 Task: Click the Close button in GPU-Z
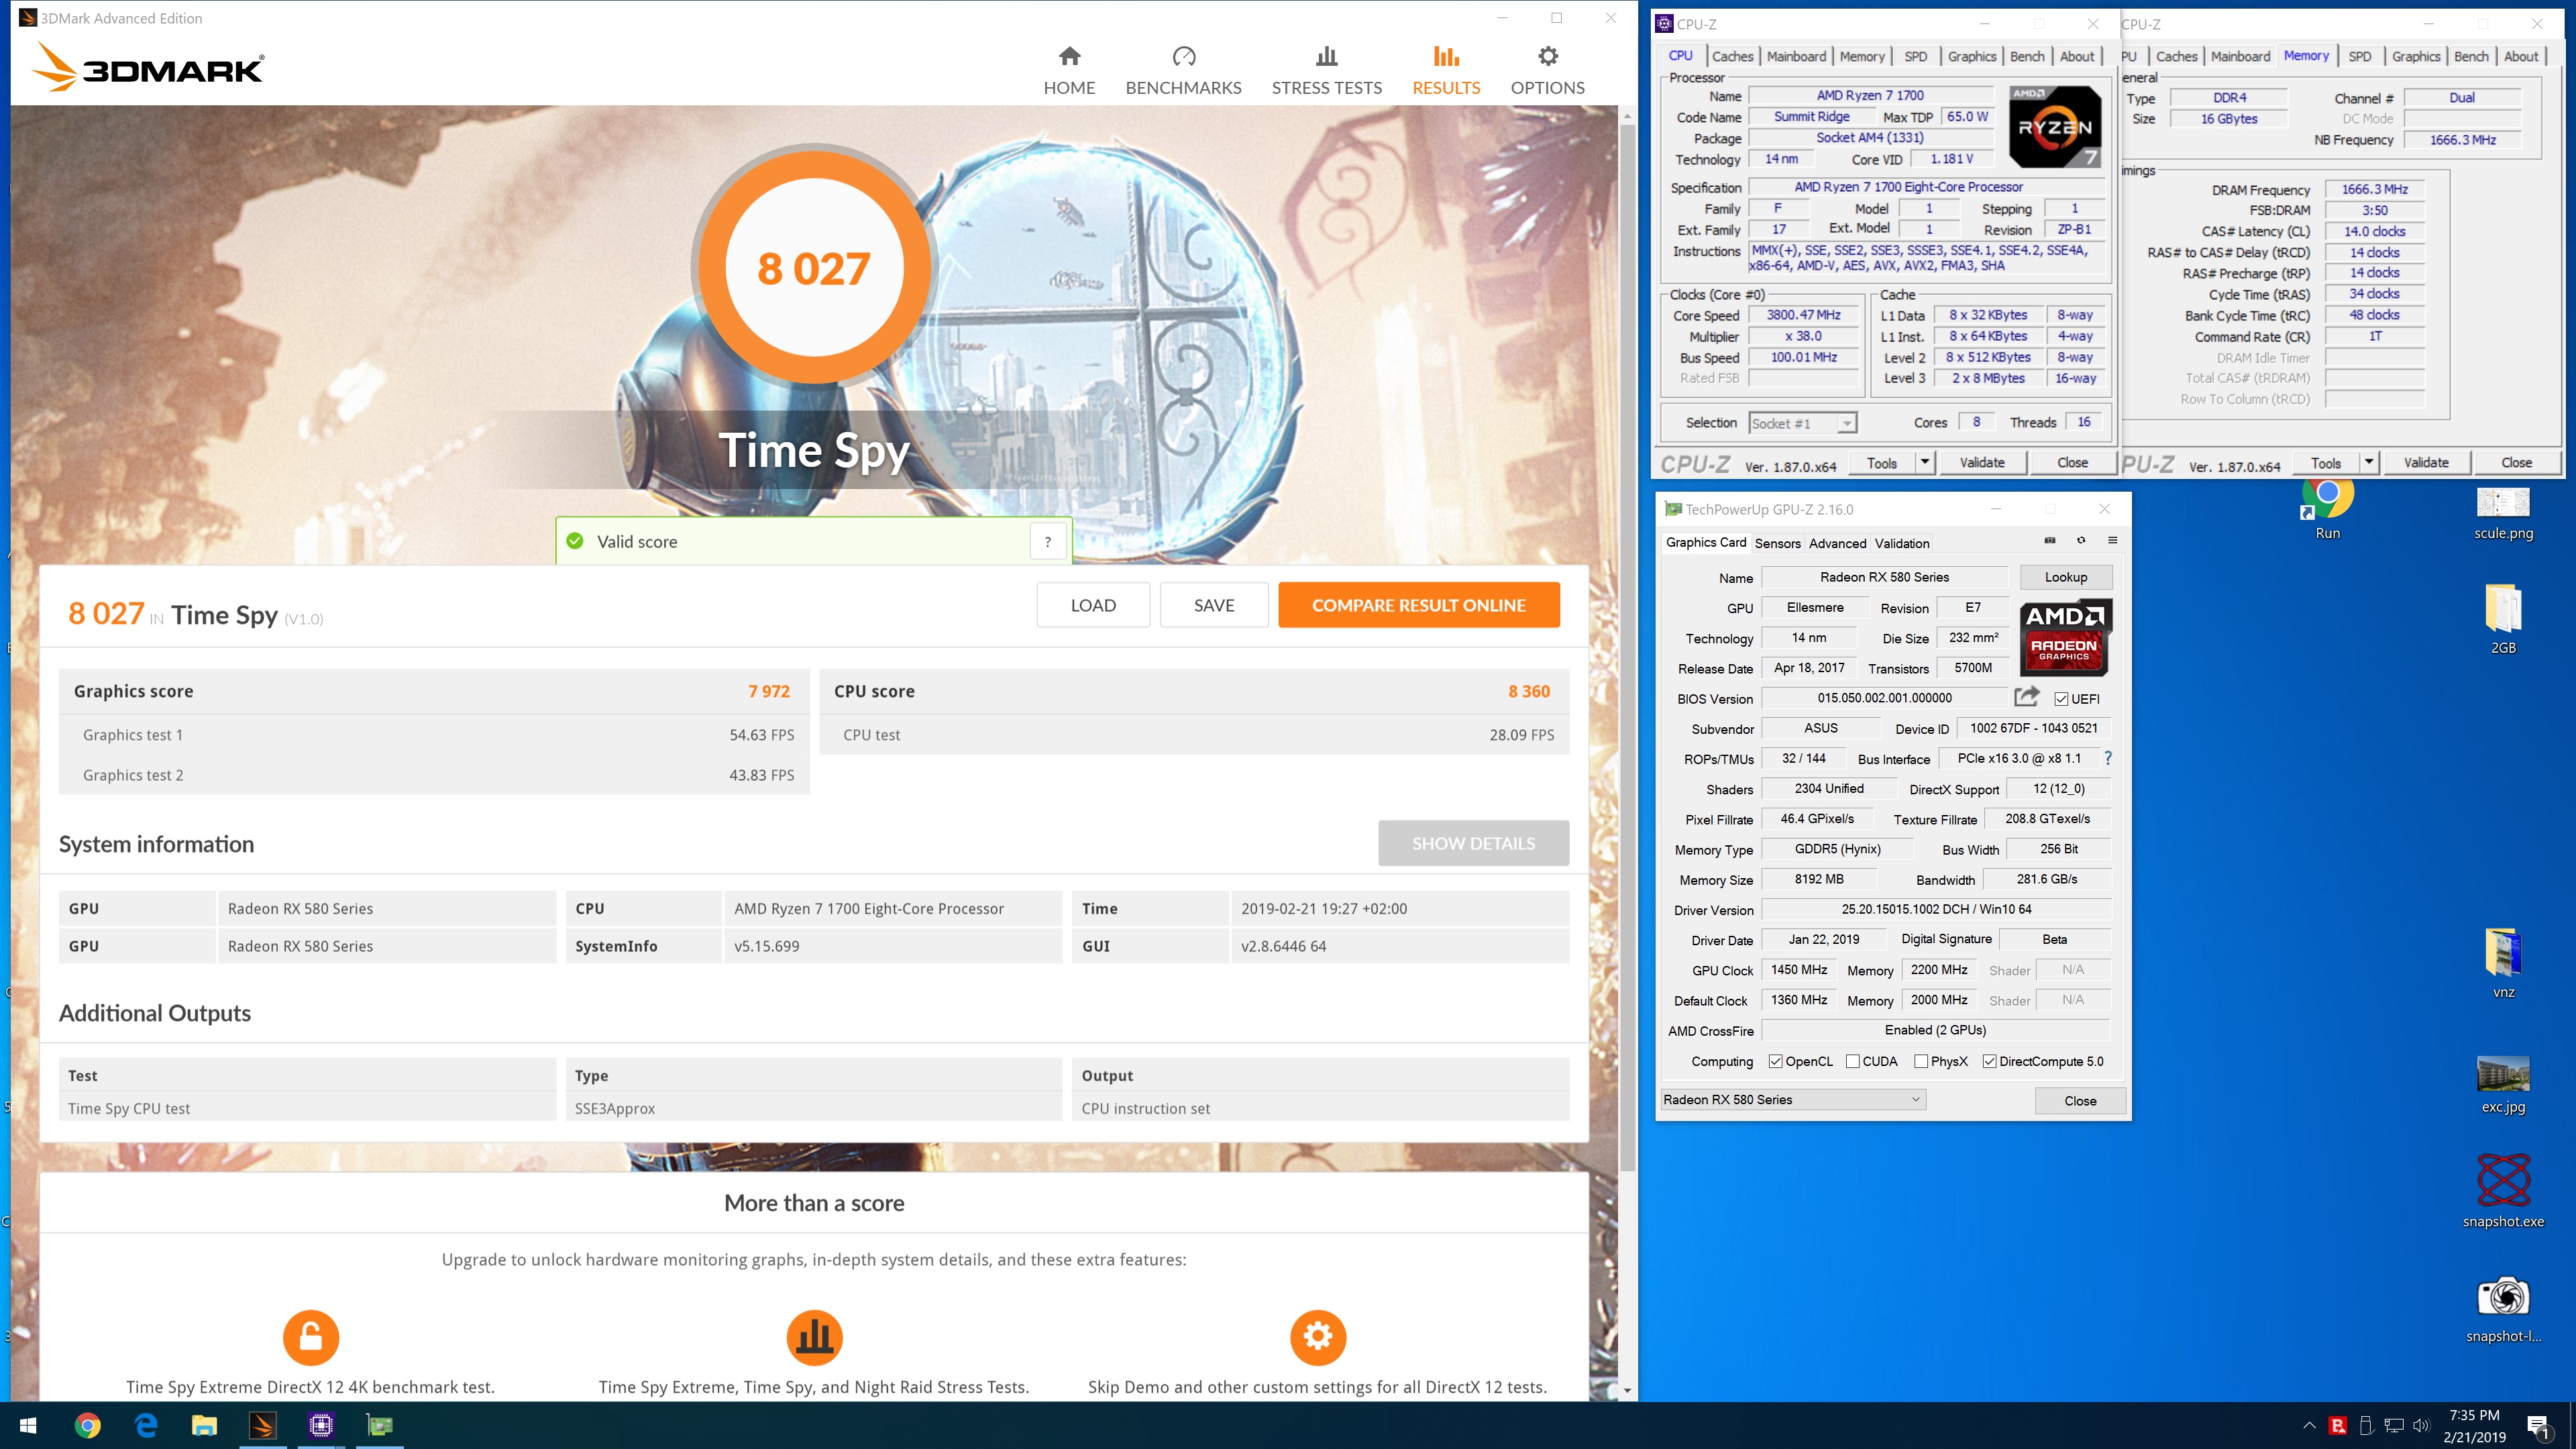click(x=2080, y=1100)
